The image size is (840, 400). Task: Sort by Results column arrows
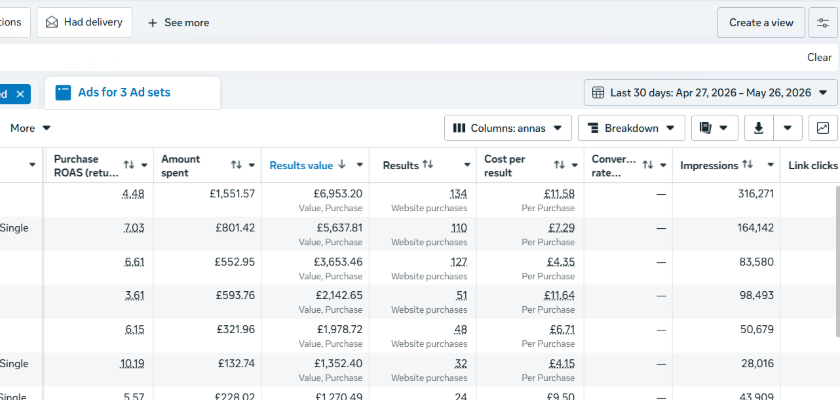click(x=428, y=165)
